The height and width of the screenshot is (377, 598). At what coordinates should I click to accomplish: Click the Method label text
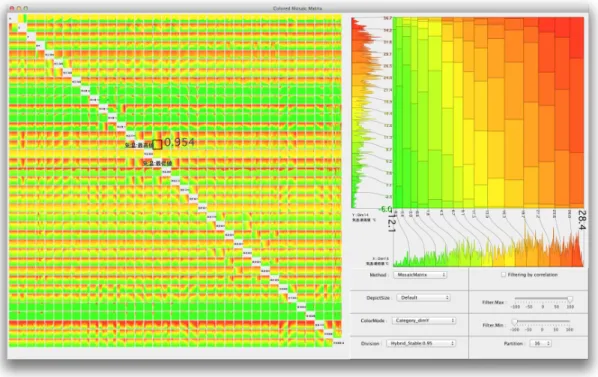[x=378, y=275]
